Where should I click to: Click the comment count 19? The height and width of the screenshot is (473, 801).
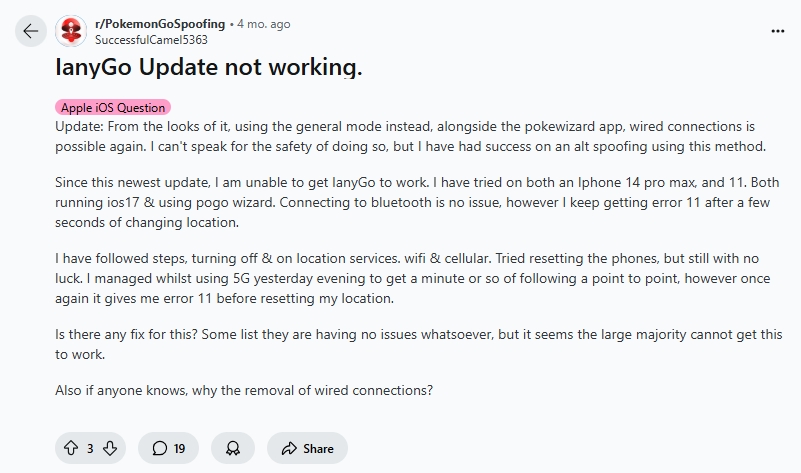click(180, 448)
